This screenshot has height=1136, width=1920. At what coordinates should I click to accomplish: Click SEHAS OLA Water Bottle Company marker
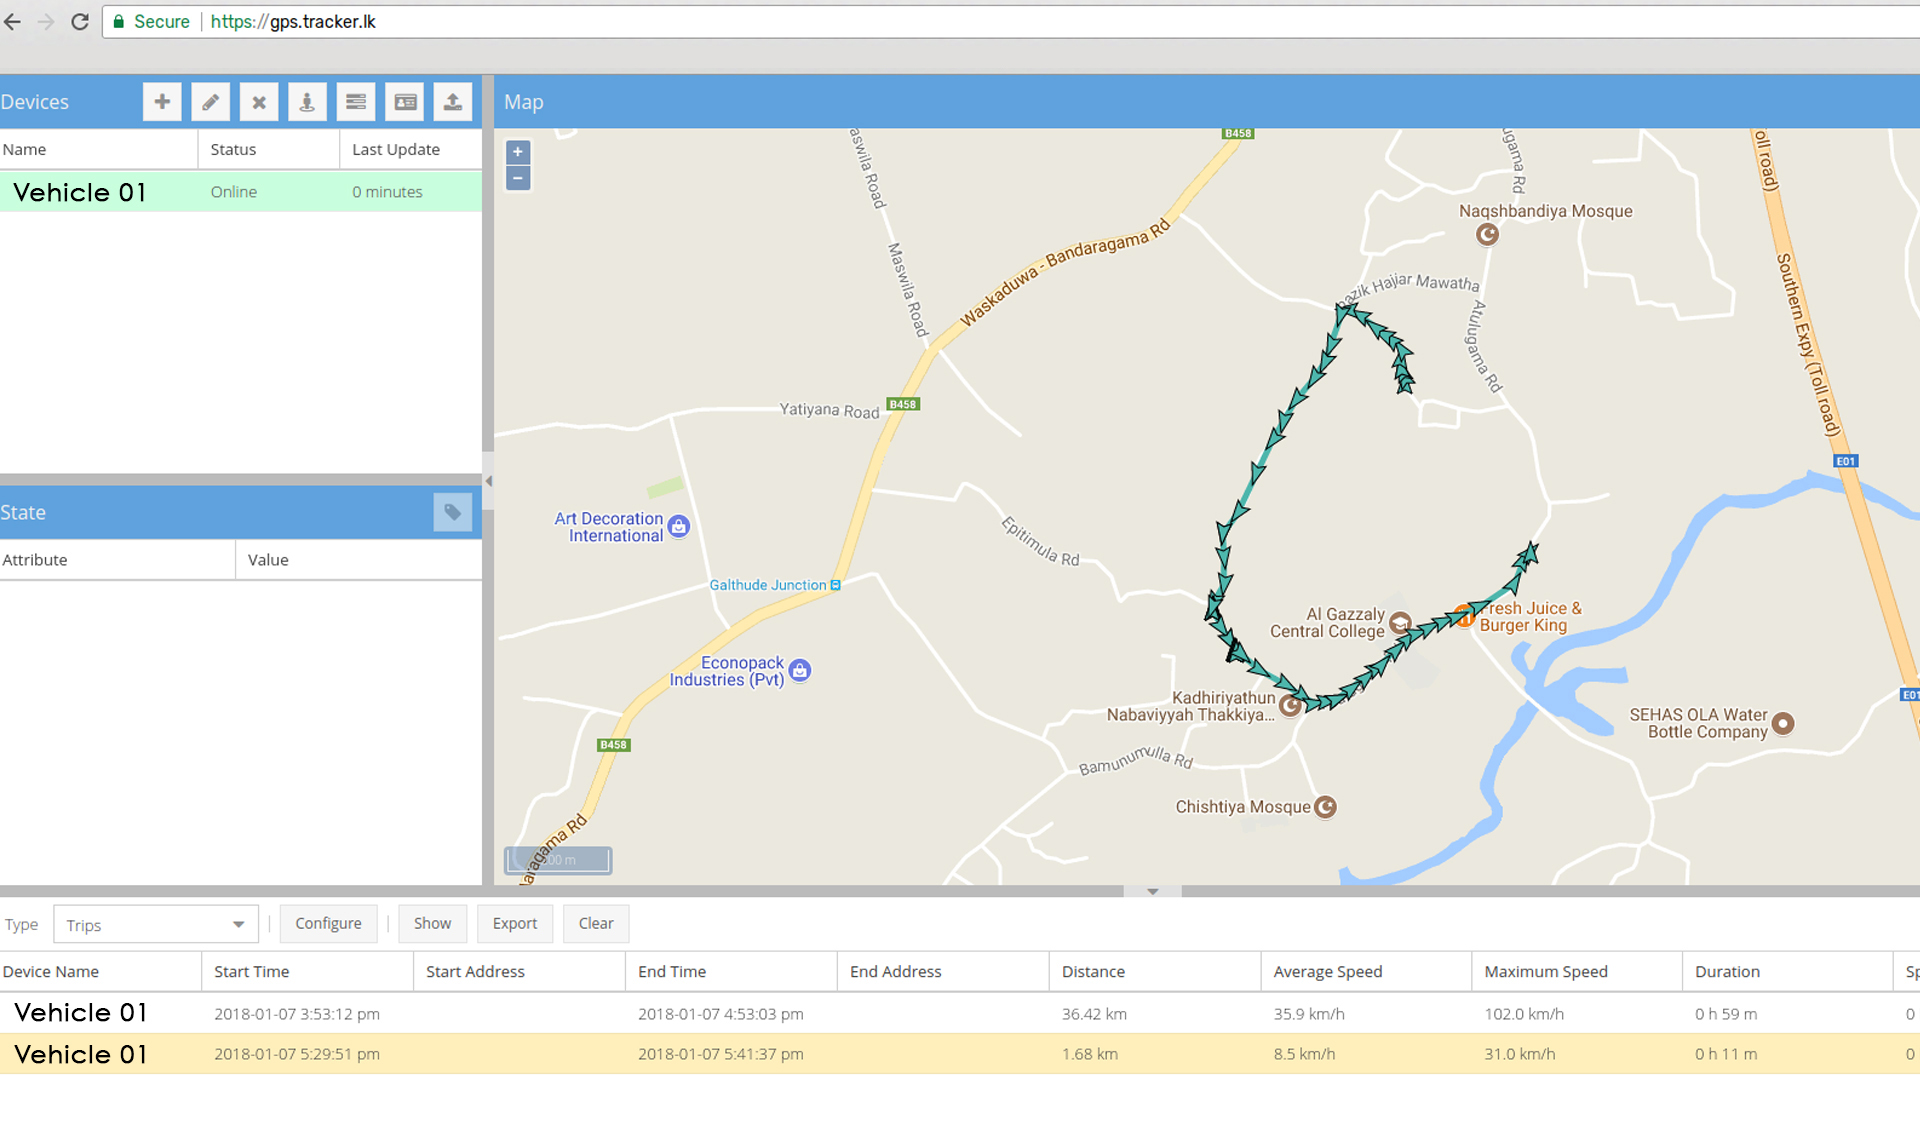(1783, 723)
